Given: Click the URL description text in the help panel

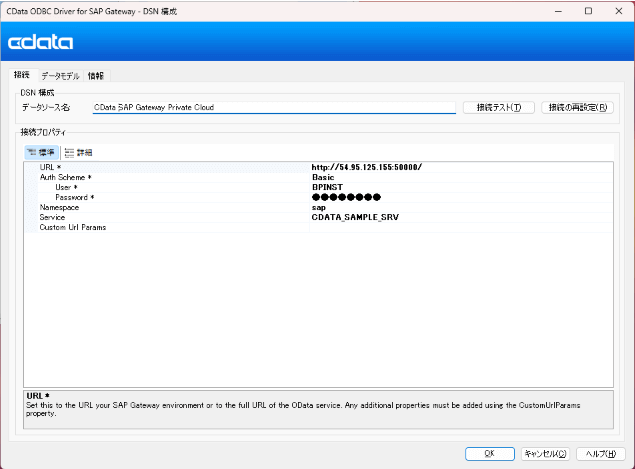Looking at the screenshot, I should coord(303,409).
